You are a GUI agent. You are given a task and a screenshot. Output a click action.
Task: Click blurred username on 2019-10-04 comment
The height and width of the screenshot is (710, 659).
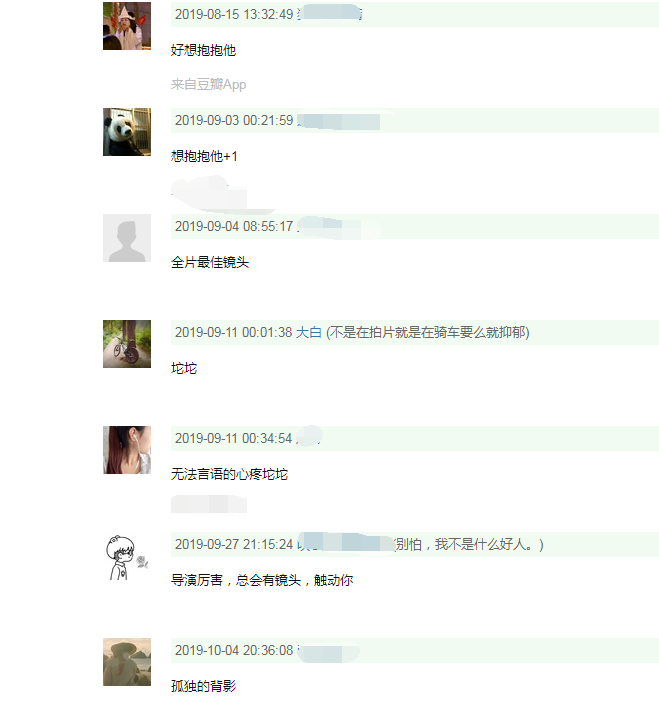click(328, 652)
